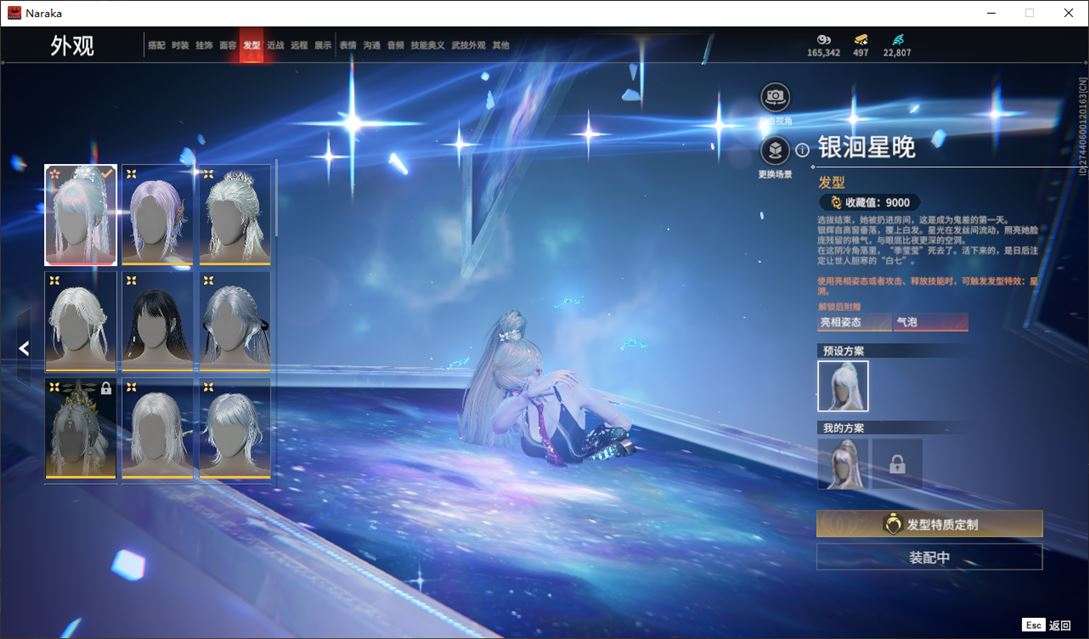This screenshot has width=1089, height=639.
Task: Click the ring icon on 发型特质定制 button
Action: tap(892, 524)
